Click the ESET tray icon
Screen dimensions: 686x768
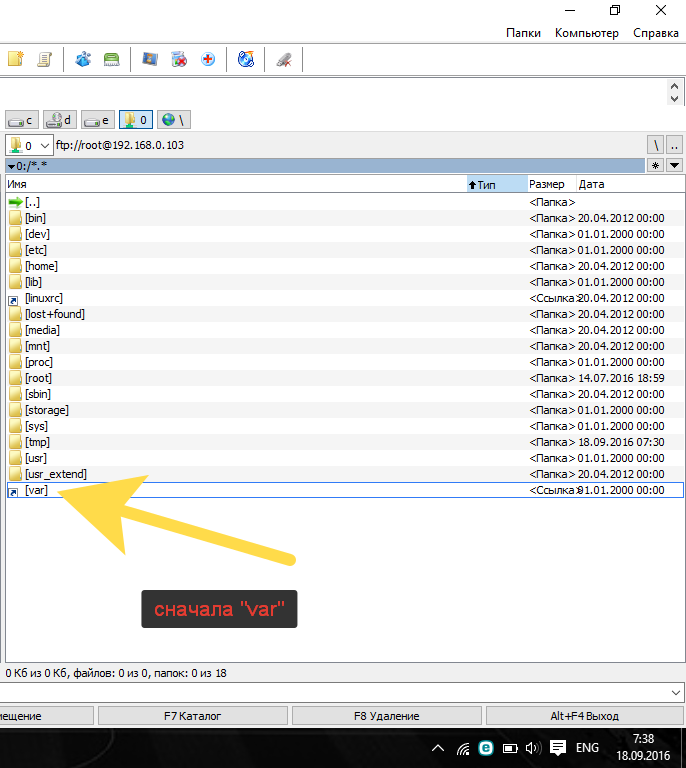(486, 748)
